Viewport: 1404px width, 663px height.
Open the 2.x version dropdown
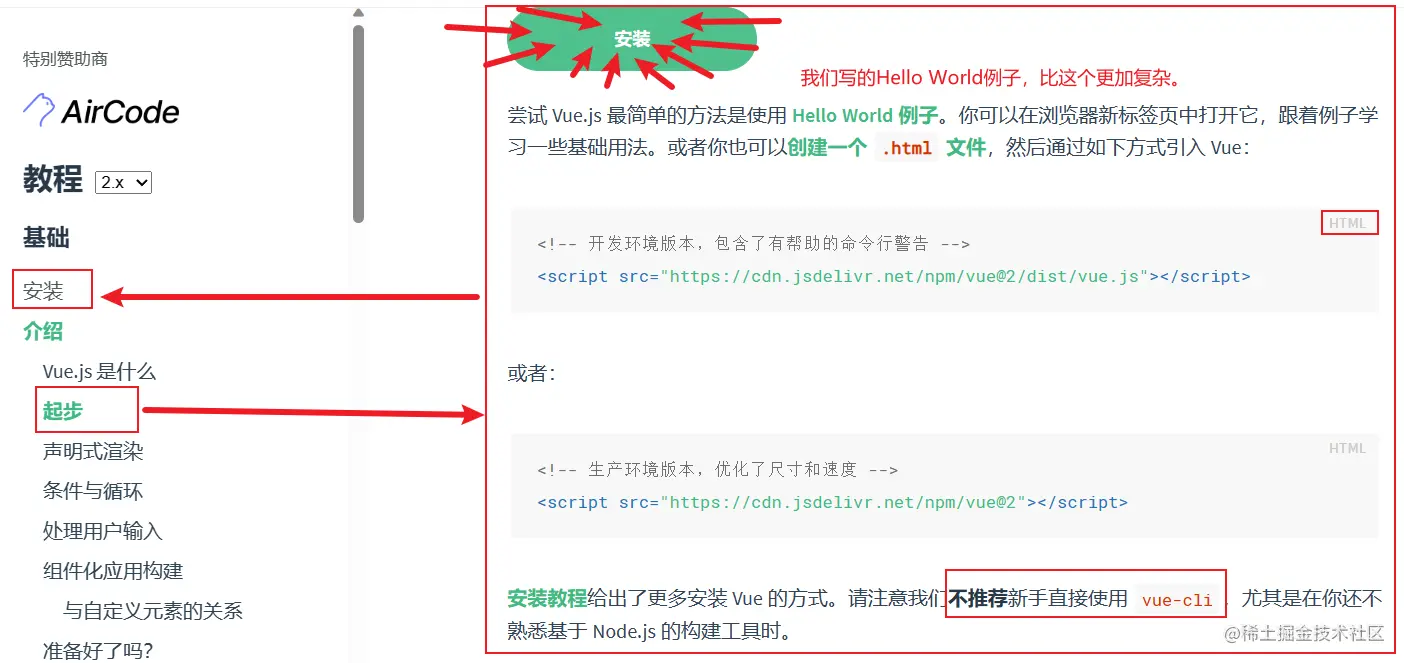pyautogui.click(x=123, y=183)
